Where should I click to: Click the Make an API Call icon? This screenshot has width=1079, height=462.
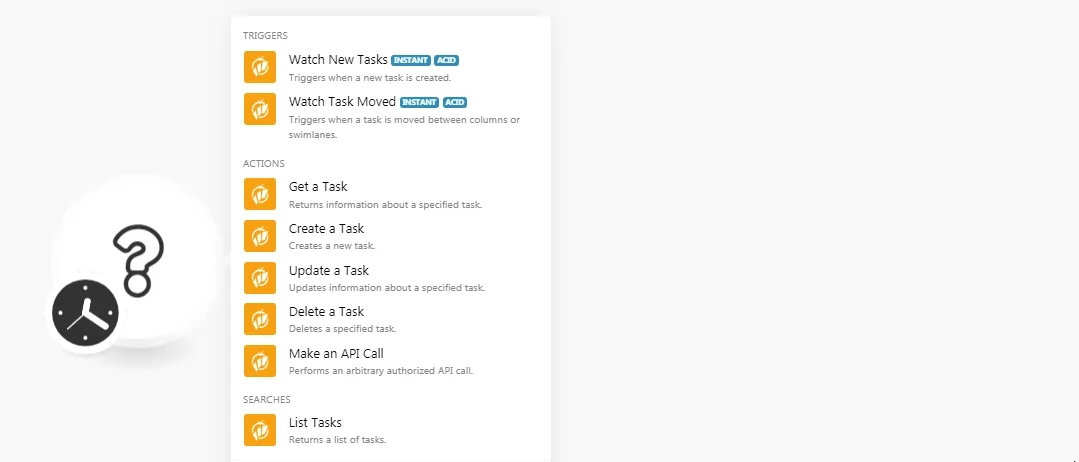click(x=259, y=361)
